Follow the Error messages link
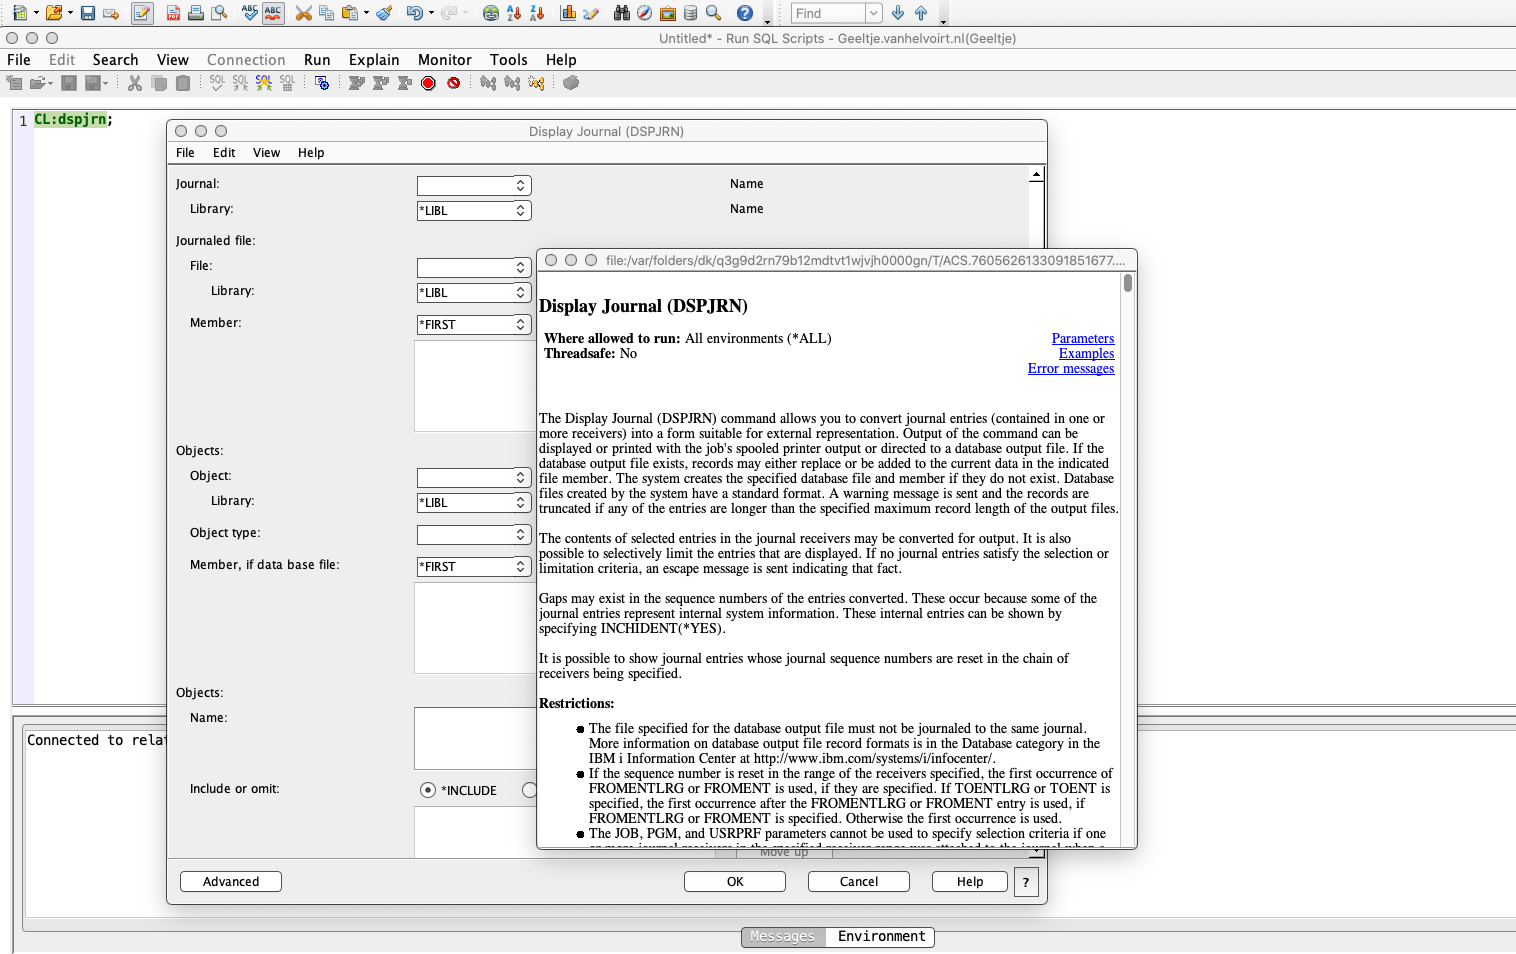The height and width of the screenshot is (954, 1516). pos(1070,368)
